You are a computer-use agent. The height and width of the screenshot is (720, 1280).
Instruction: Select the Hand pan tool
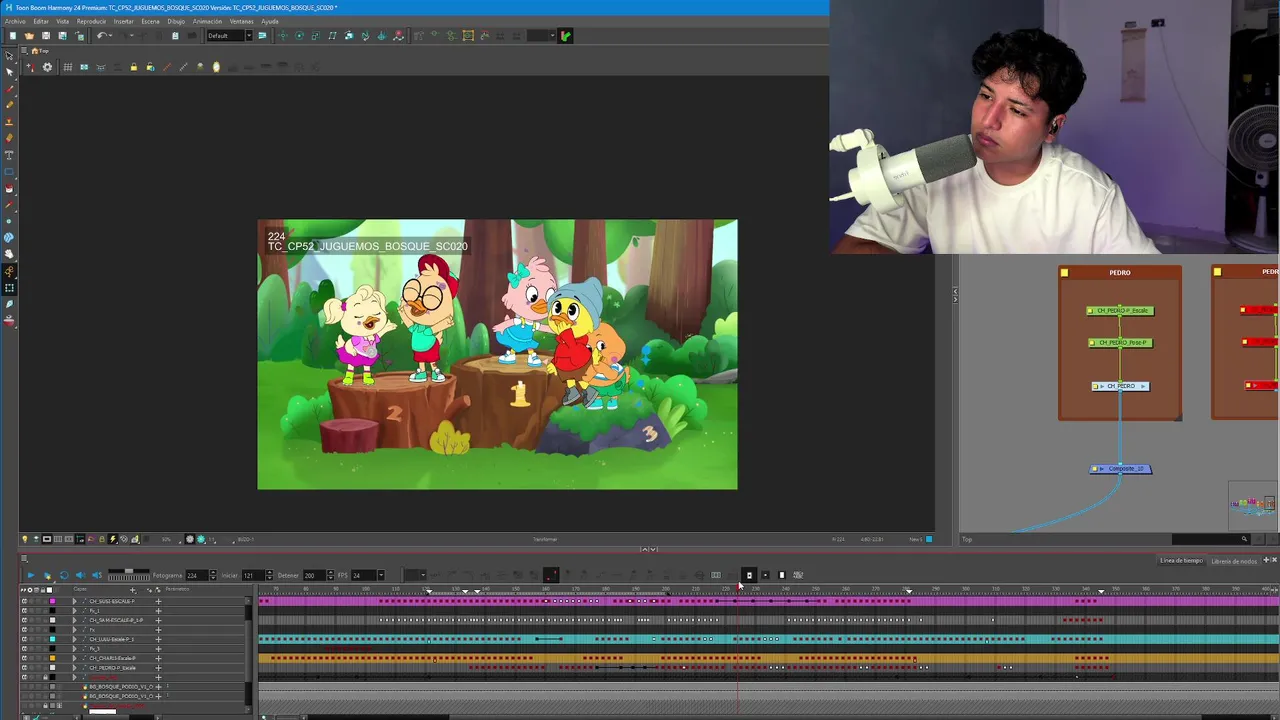(9, 254)
